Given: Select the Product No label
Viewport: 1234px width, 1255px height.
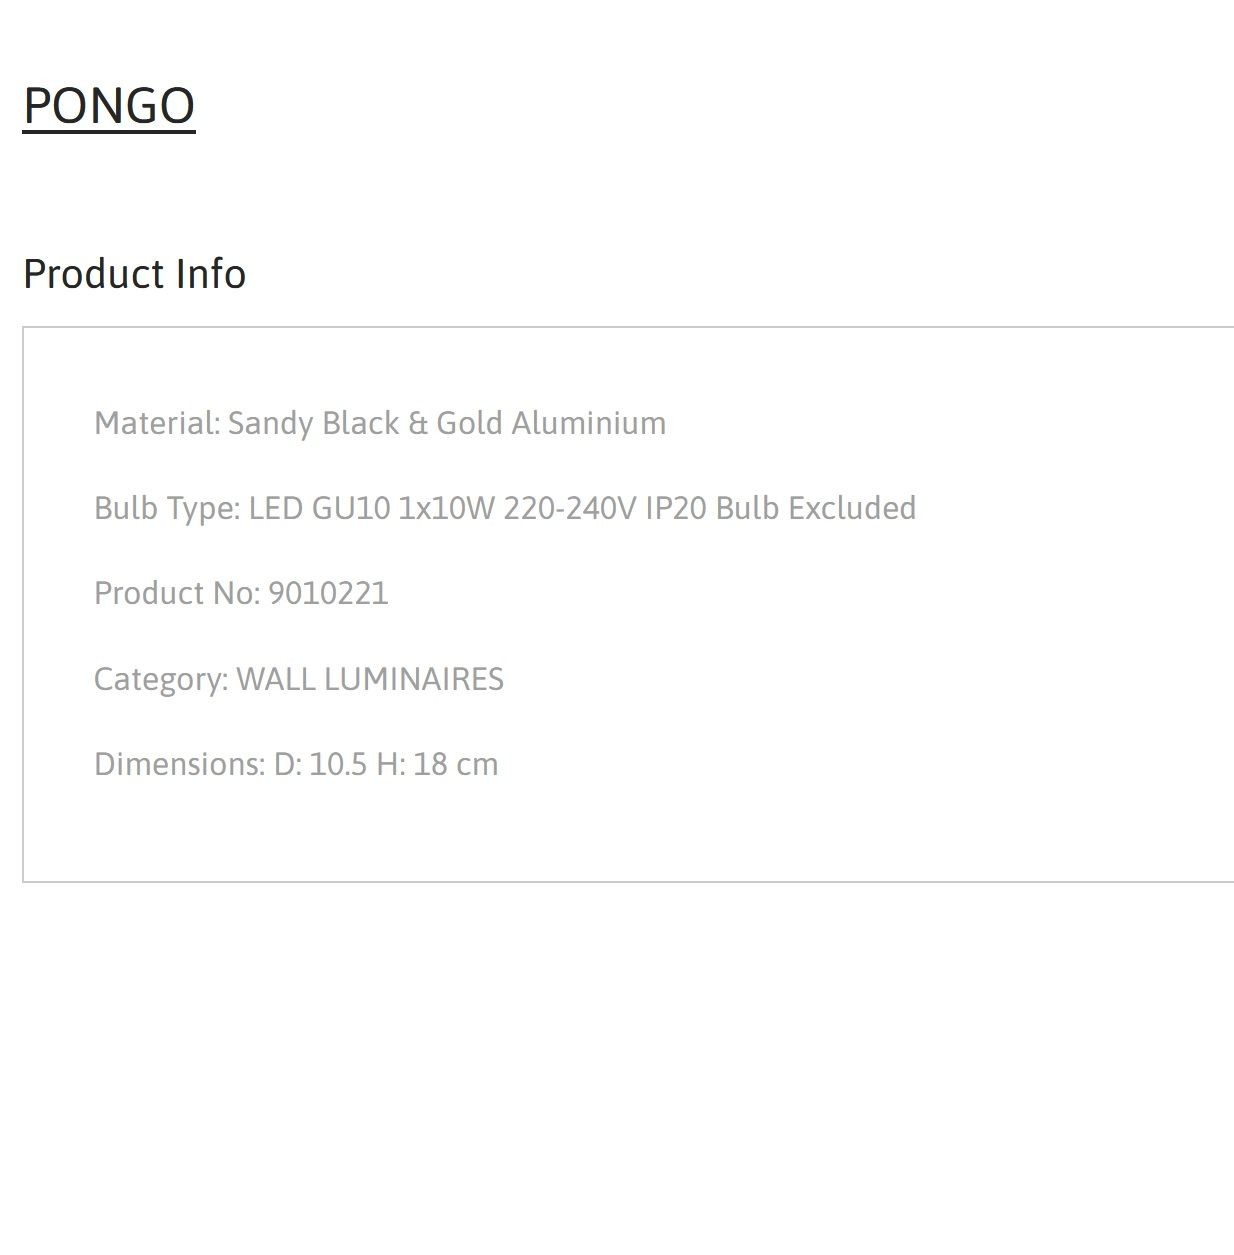Looking at the screenshot, I should [x=177, y=593].
